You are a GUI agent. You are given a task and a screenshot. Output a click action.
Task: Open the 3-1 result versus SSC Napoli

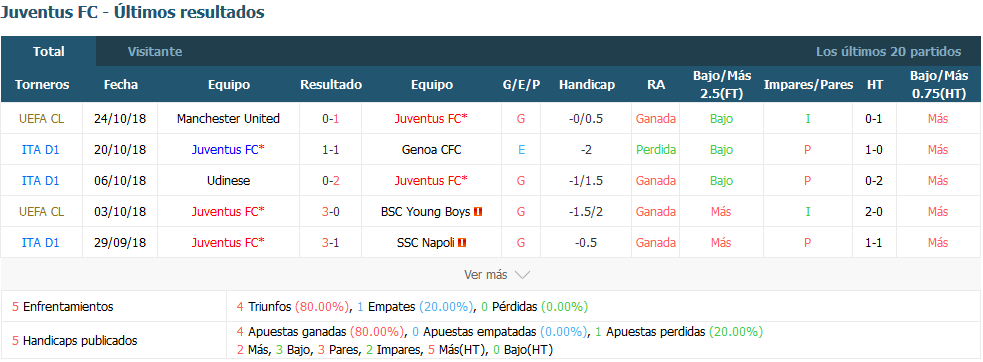pos(330,243)
